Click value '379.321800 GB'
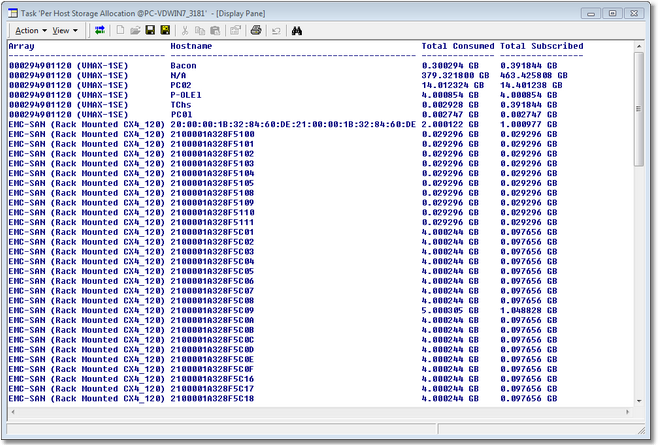This screenshot has height=447, width=658. (455, 76)
